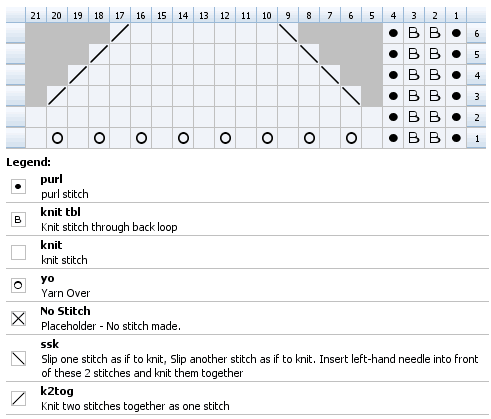Click the purl symbol in the legend
Image resolution: width=491 pixels, height=419 pixels.
(x=18, y=186)
